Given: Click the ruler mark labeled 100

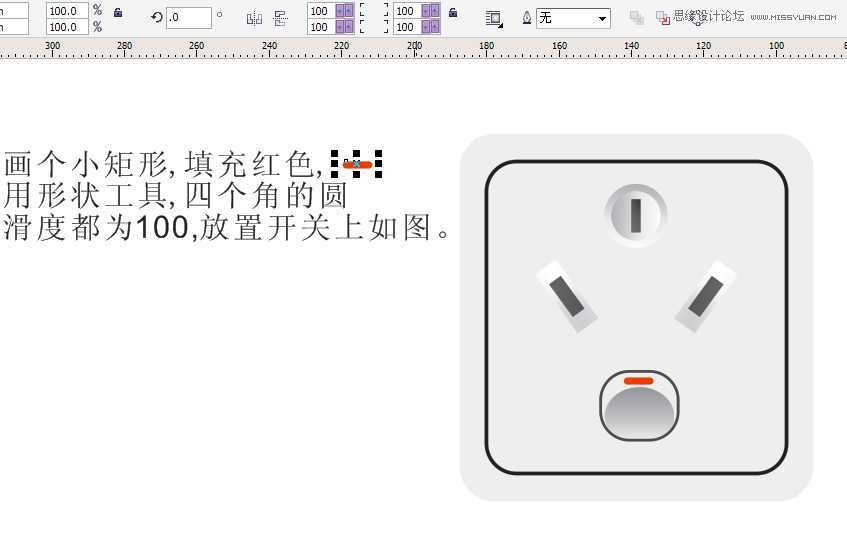Looking at the screenshot, I should point(776,46).
